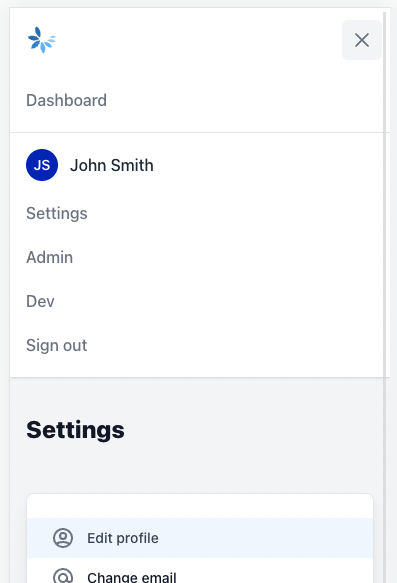
Task: Open the Dev menu link
Action: pyautogui.click(x=40, y=301)
